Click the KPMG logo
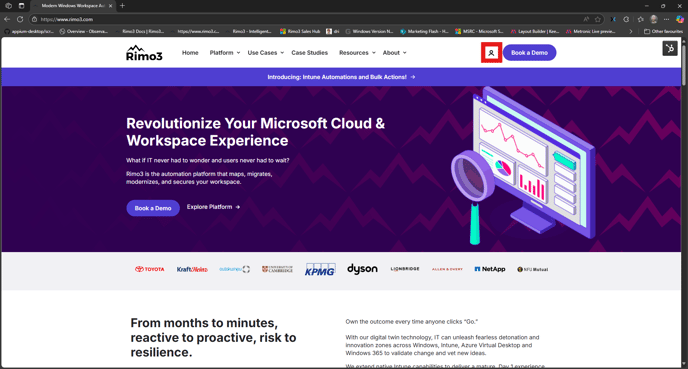 tap(320, 269)
